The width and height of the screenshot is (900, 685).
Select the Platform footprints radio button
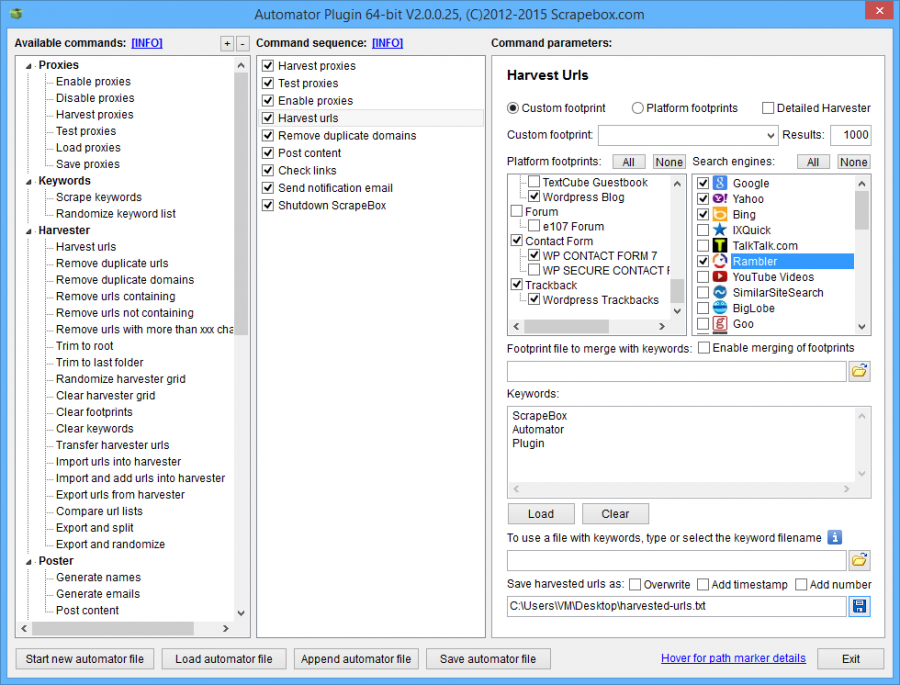tap(640, 107)
